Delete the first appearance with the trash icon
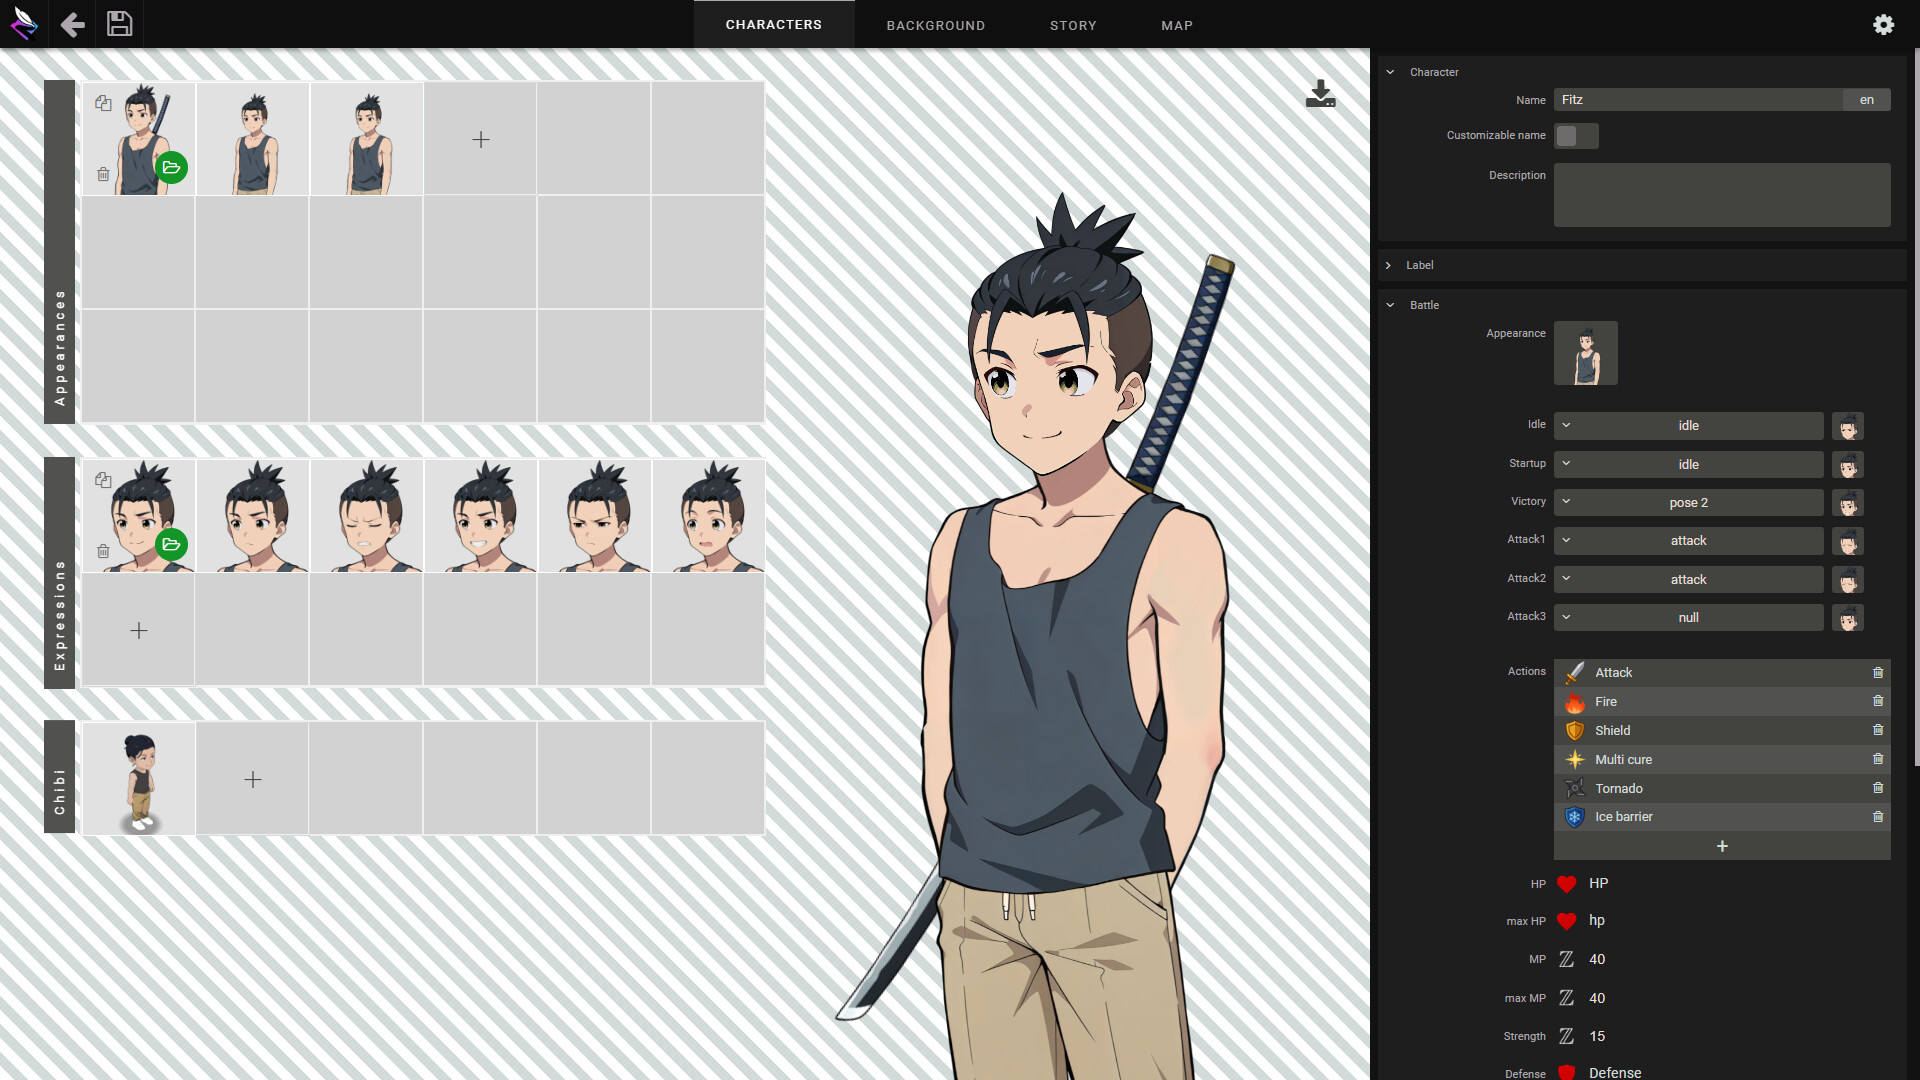Screen dimensions: 1920x1080 103,174
